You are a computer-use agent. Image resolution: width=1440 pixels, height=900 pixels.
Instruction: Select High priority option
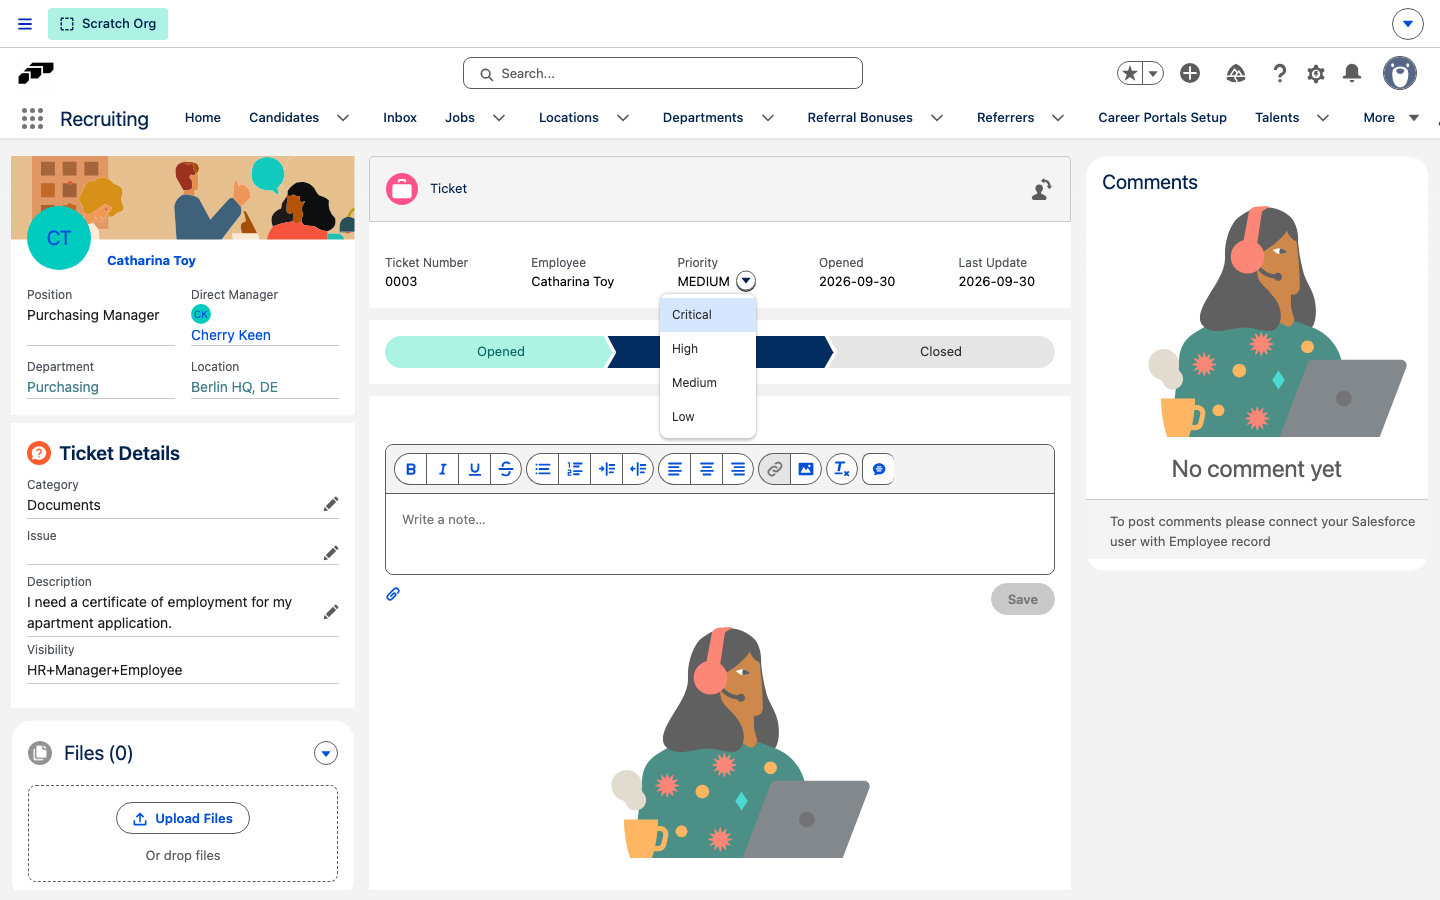[x=708, y=349]
